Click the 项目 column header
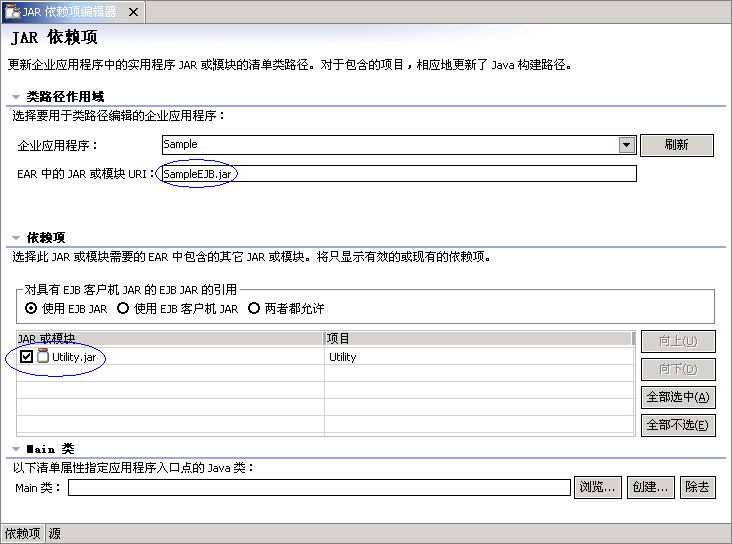Viewport: 732px width, 544px height. pyautogui.click(x=479, y=338)
